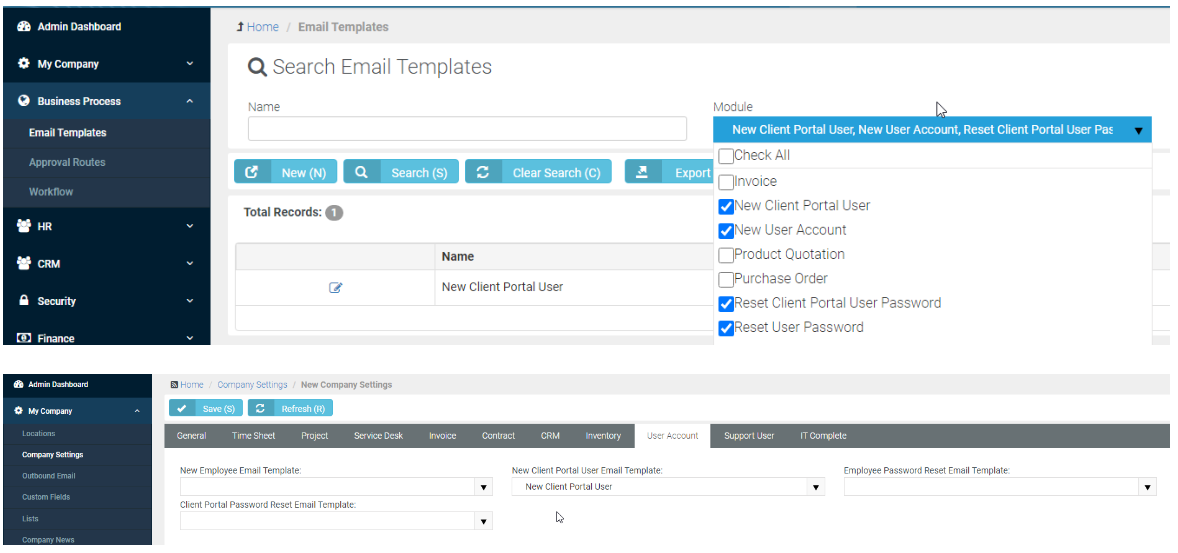Switch to the Time Sheet tab
1178x553 pixels.
253,436
